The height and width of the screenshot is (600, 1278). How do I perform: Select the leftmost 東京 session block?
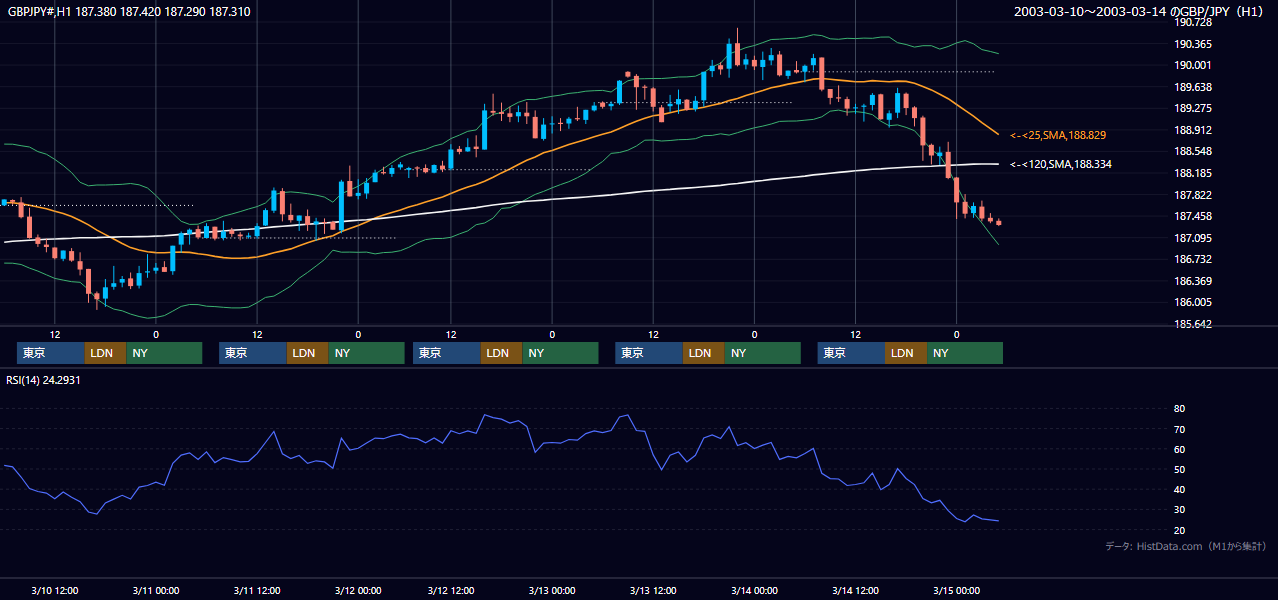(51, 353)
